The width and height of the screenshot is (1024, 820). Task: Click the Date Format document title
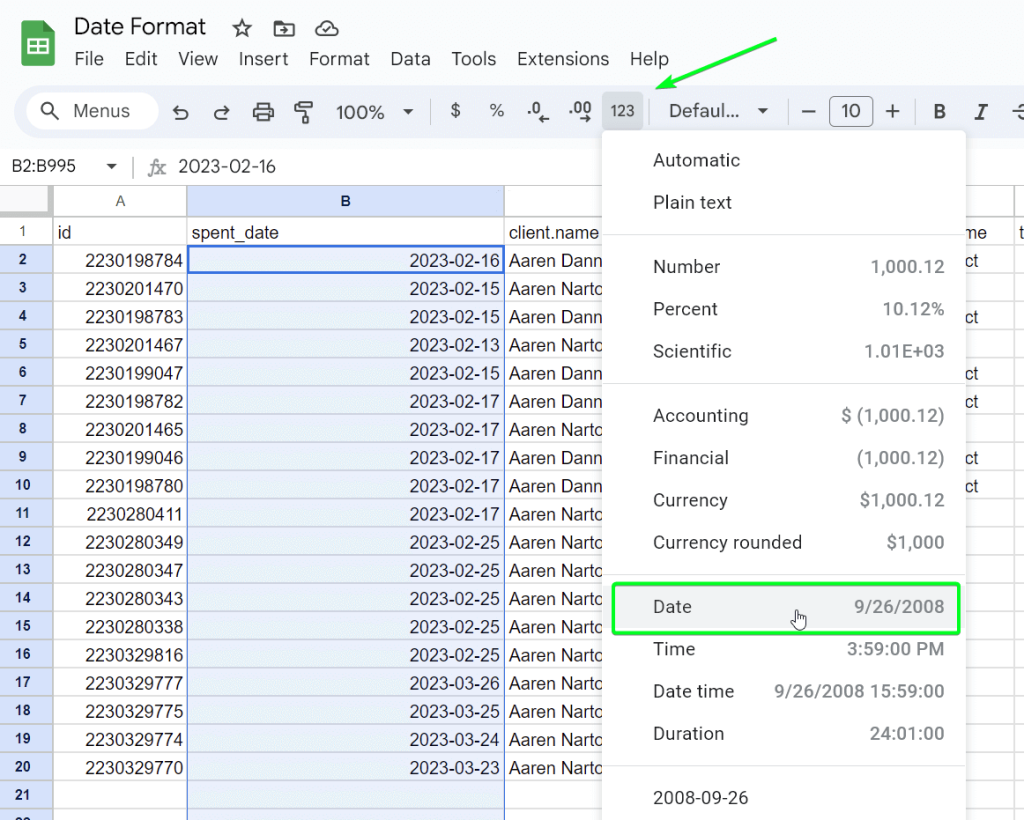point(140,27)
